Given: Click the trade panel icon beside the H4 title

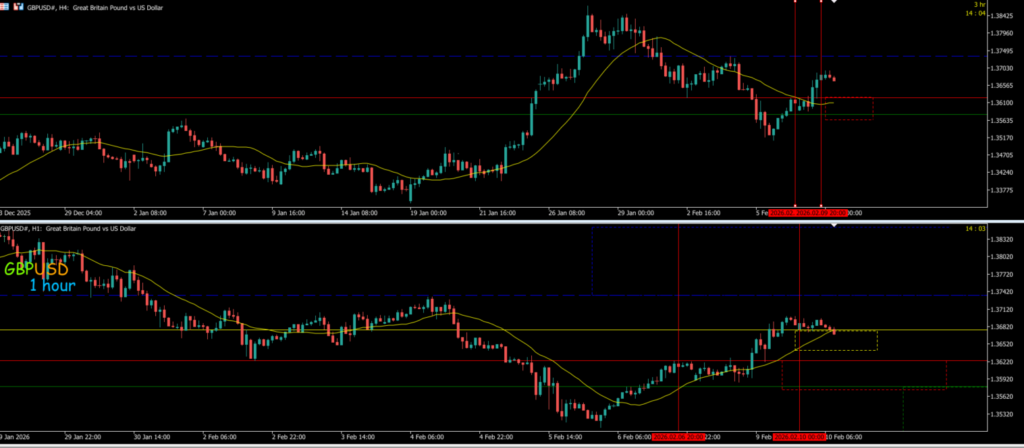Looking at the screenshot, I should pos(17,6).
